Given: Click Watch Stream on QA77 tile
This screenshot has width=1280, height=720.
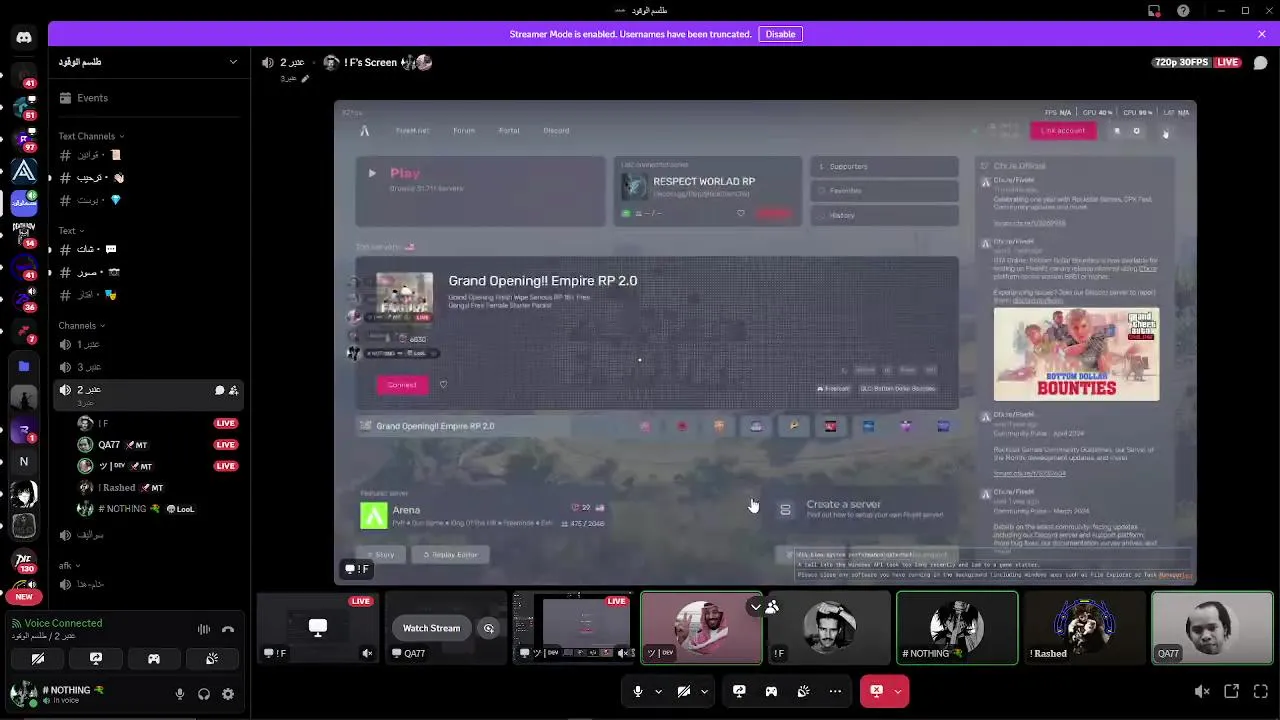Looking at the screenshot, I should coord(431,628).
